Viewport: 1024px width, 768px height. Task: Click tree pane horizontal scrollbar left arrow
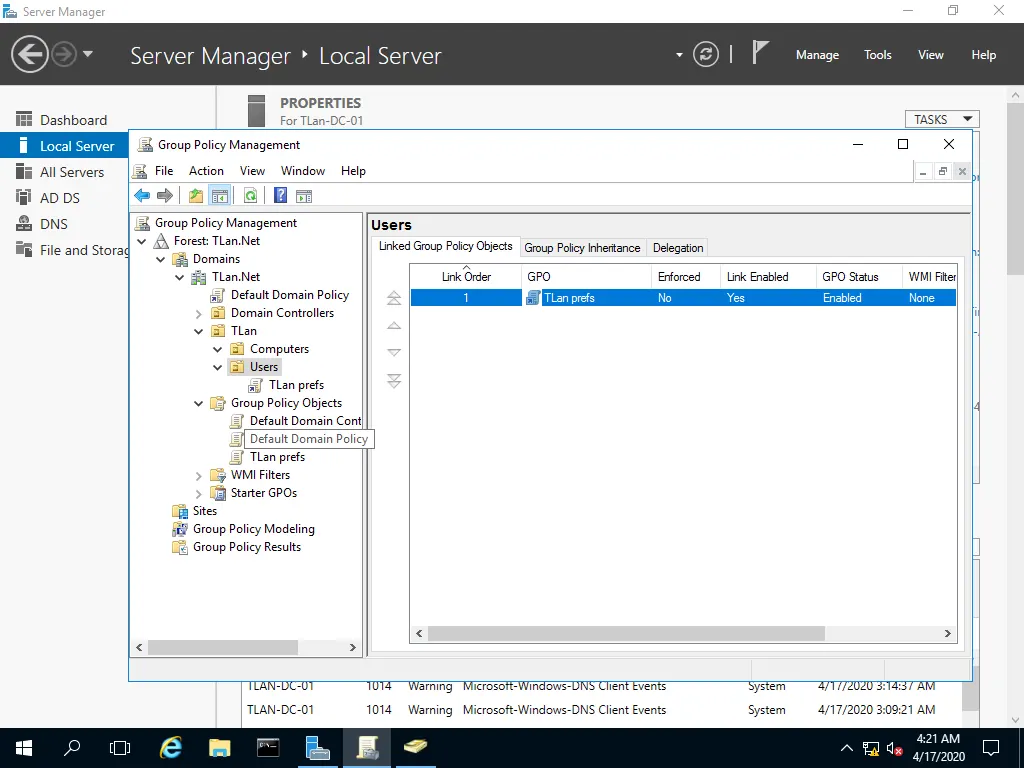139,647
